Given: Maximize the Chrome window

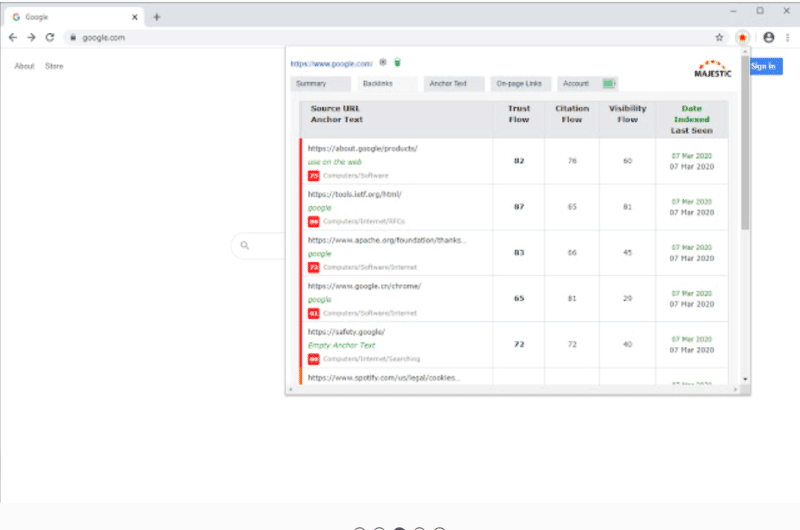Looking at the screenshot, I should pyautogui.click(x=760, y=11).
